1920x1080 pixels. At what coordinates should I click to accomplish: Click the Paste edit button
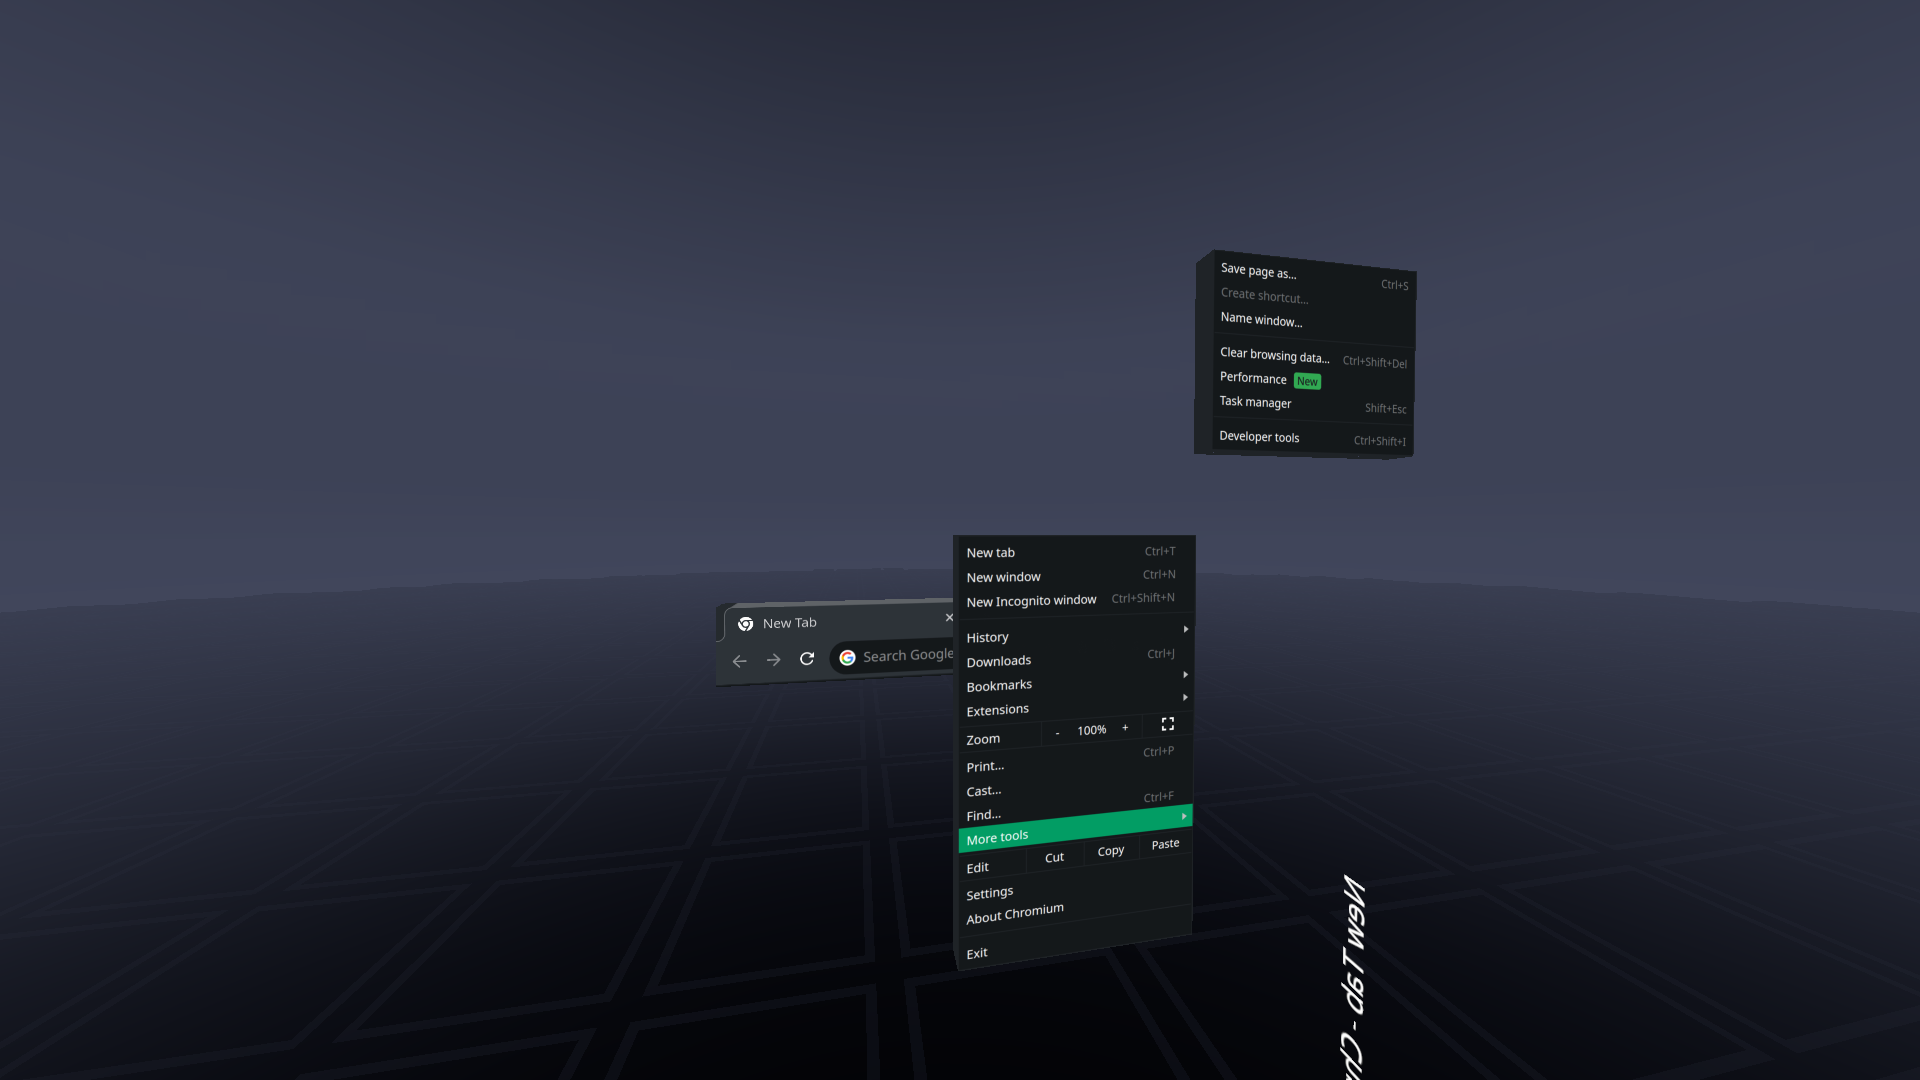pos(1165,844)
